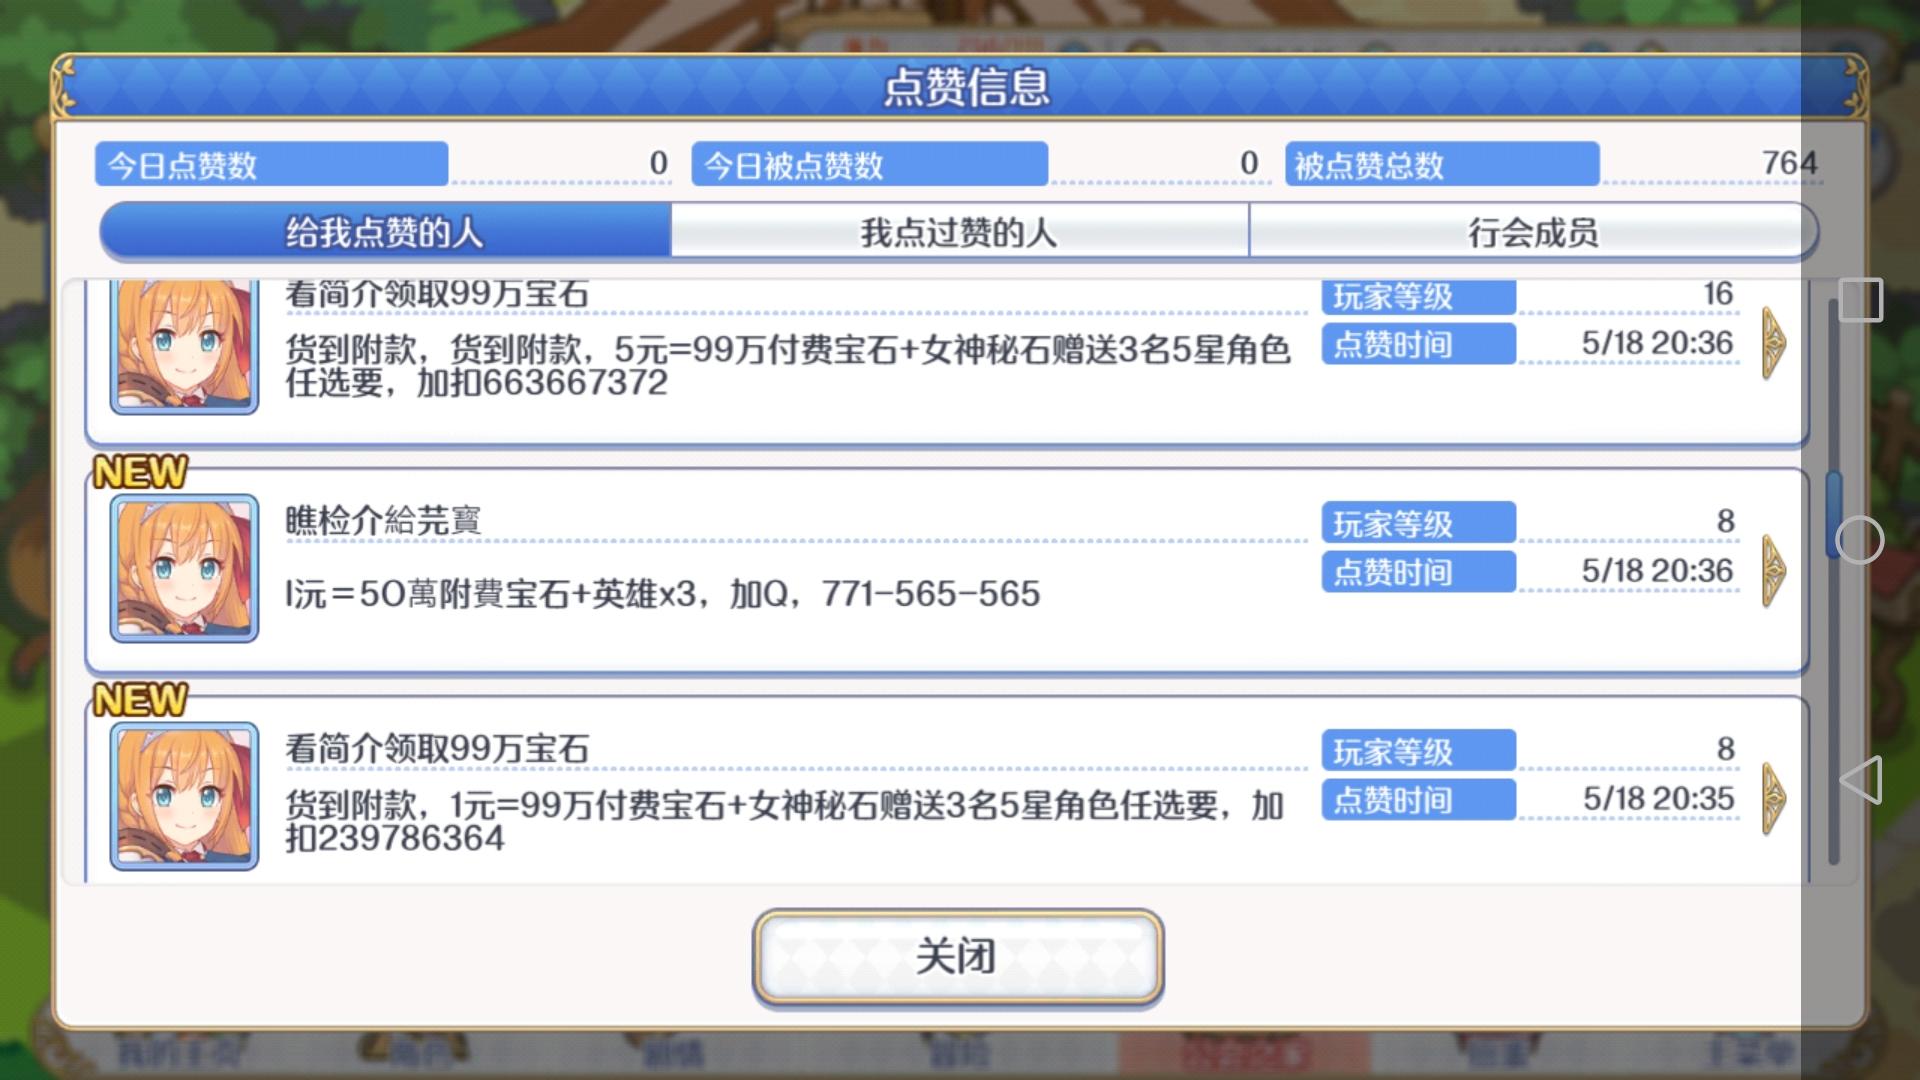
Task: Tap the Android recent apps square icon
Action: click(1860, 300)
